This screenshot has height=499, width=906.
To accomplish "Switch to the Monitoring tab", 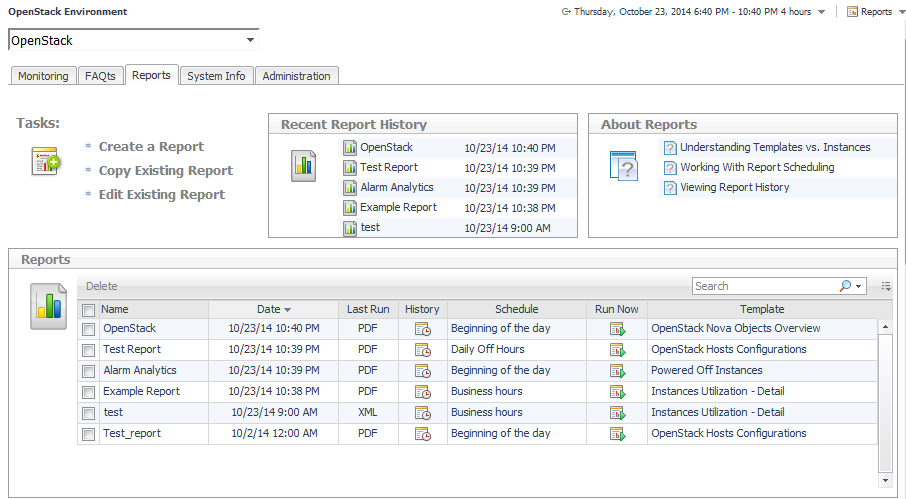I will pyautogui.click(x=43, y=76).
